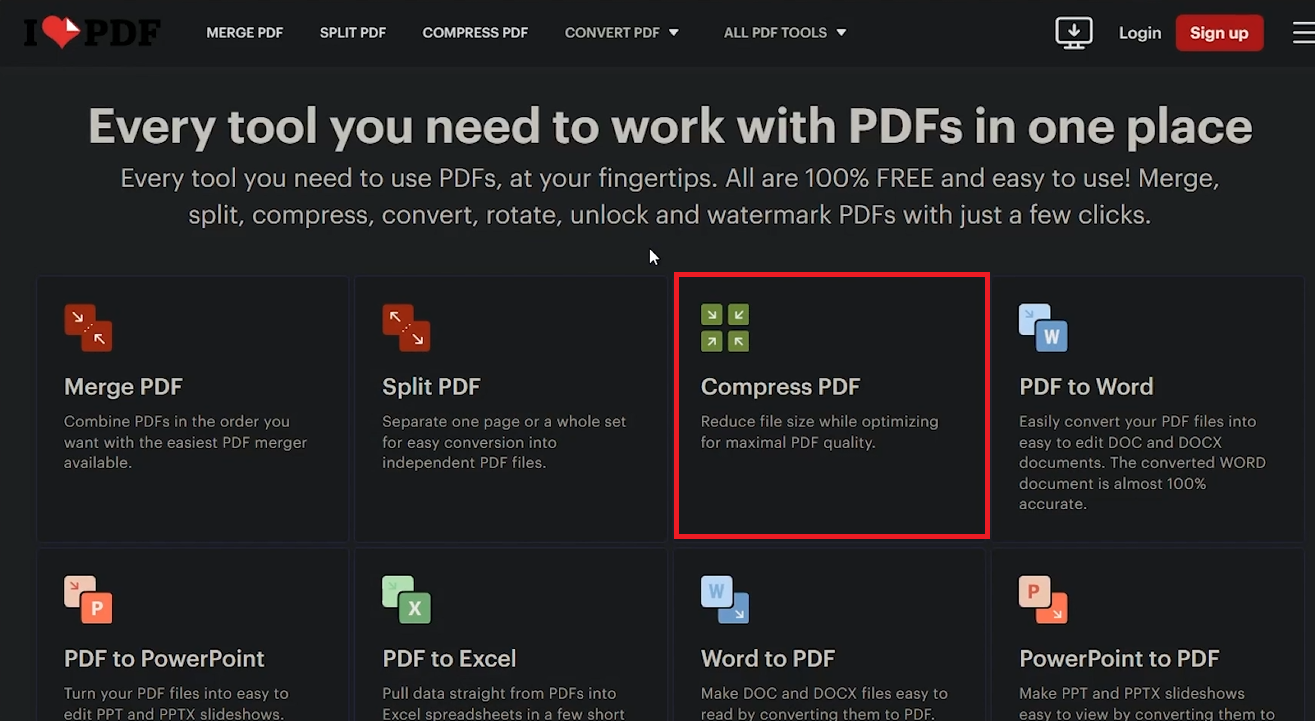1315x721 pixels.
Task: Click the Login link
Action: (x=1139, y=32)
